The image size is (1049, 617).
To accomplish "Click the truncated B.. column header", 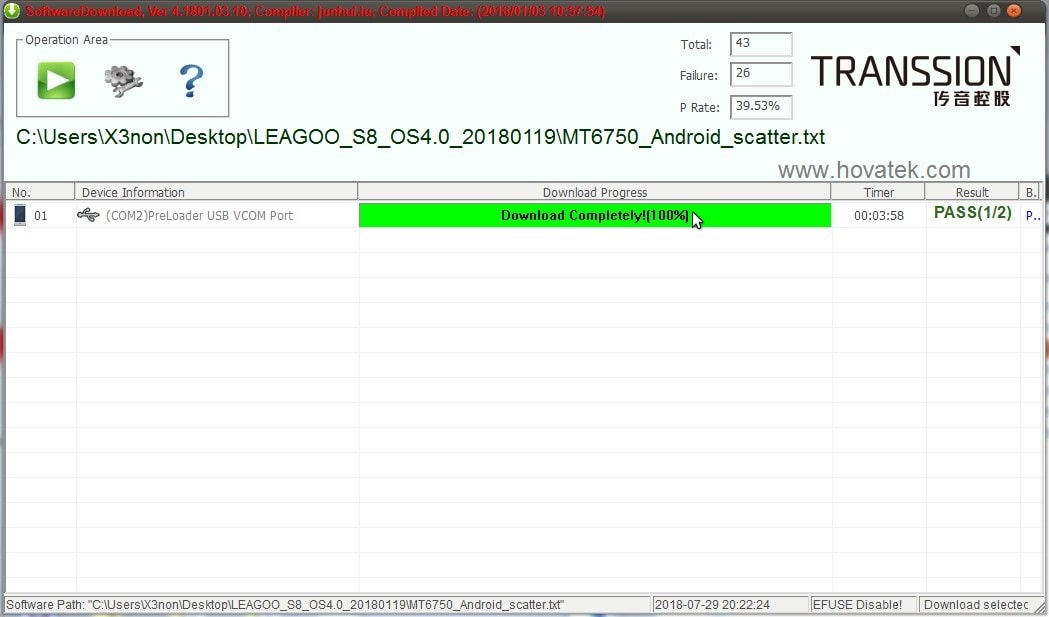I will coord(1030,192).
